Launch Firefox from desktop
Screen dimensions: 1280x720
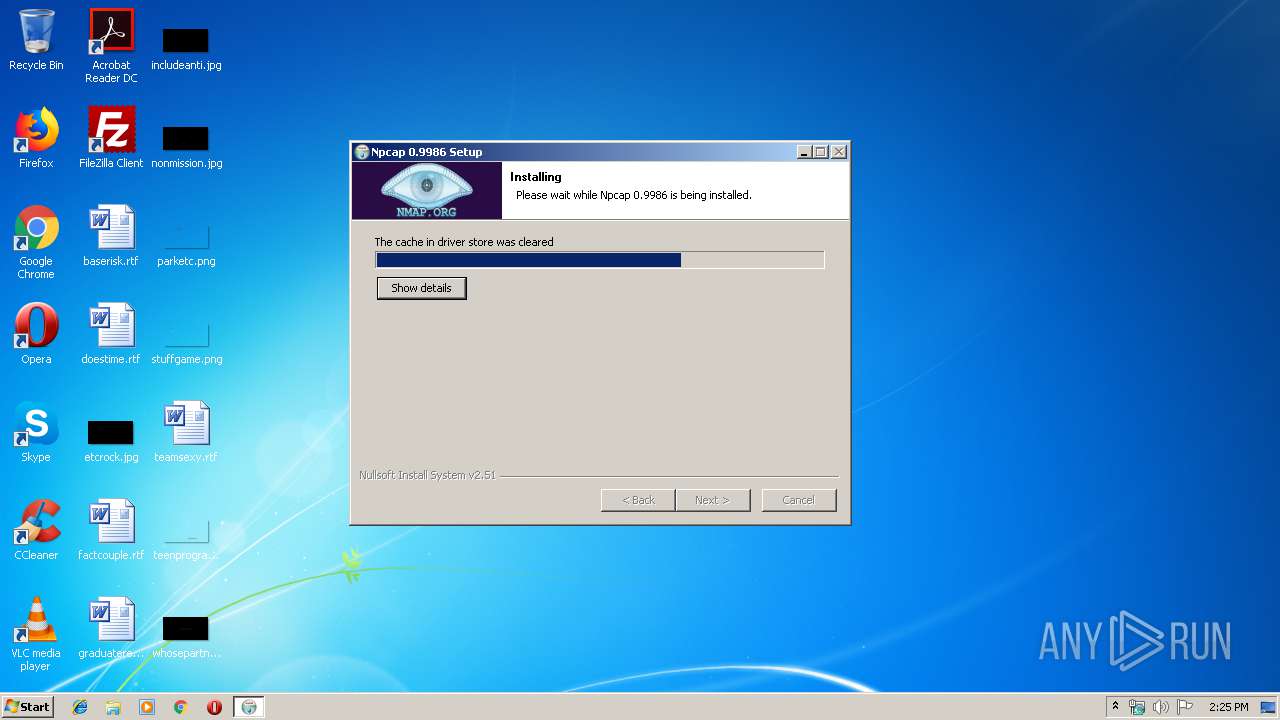(36, 138)
